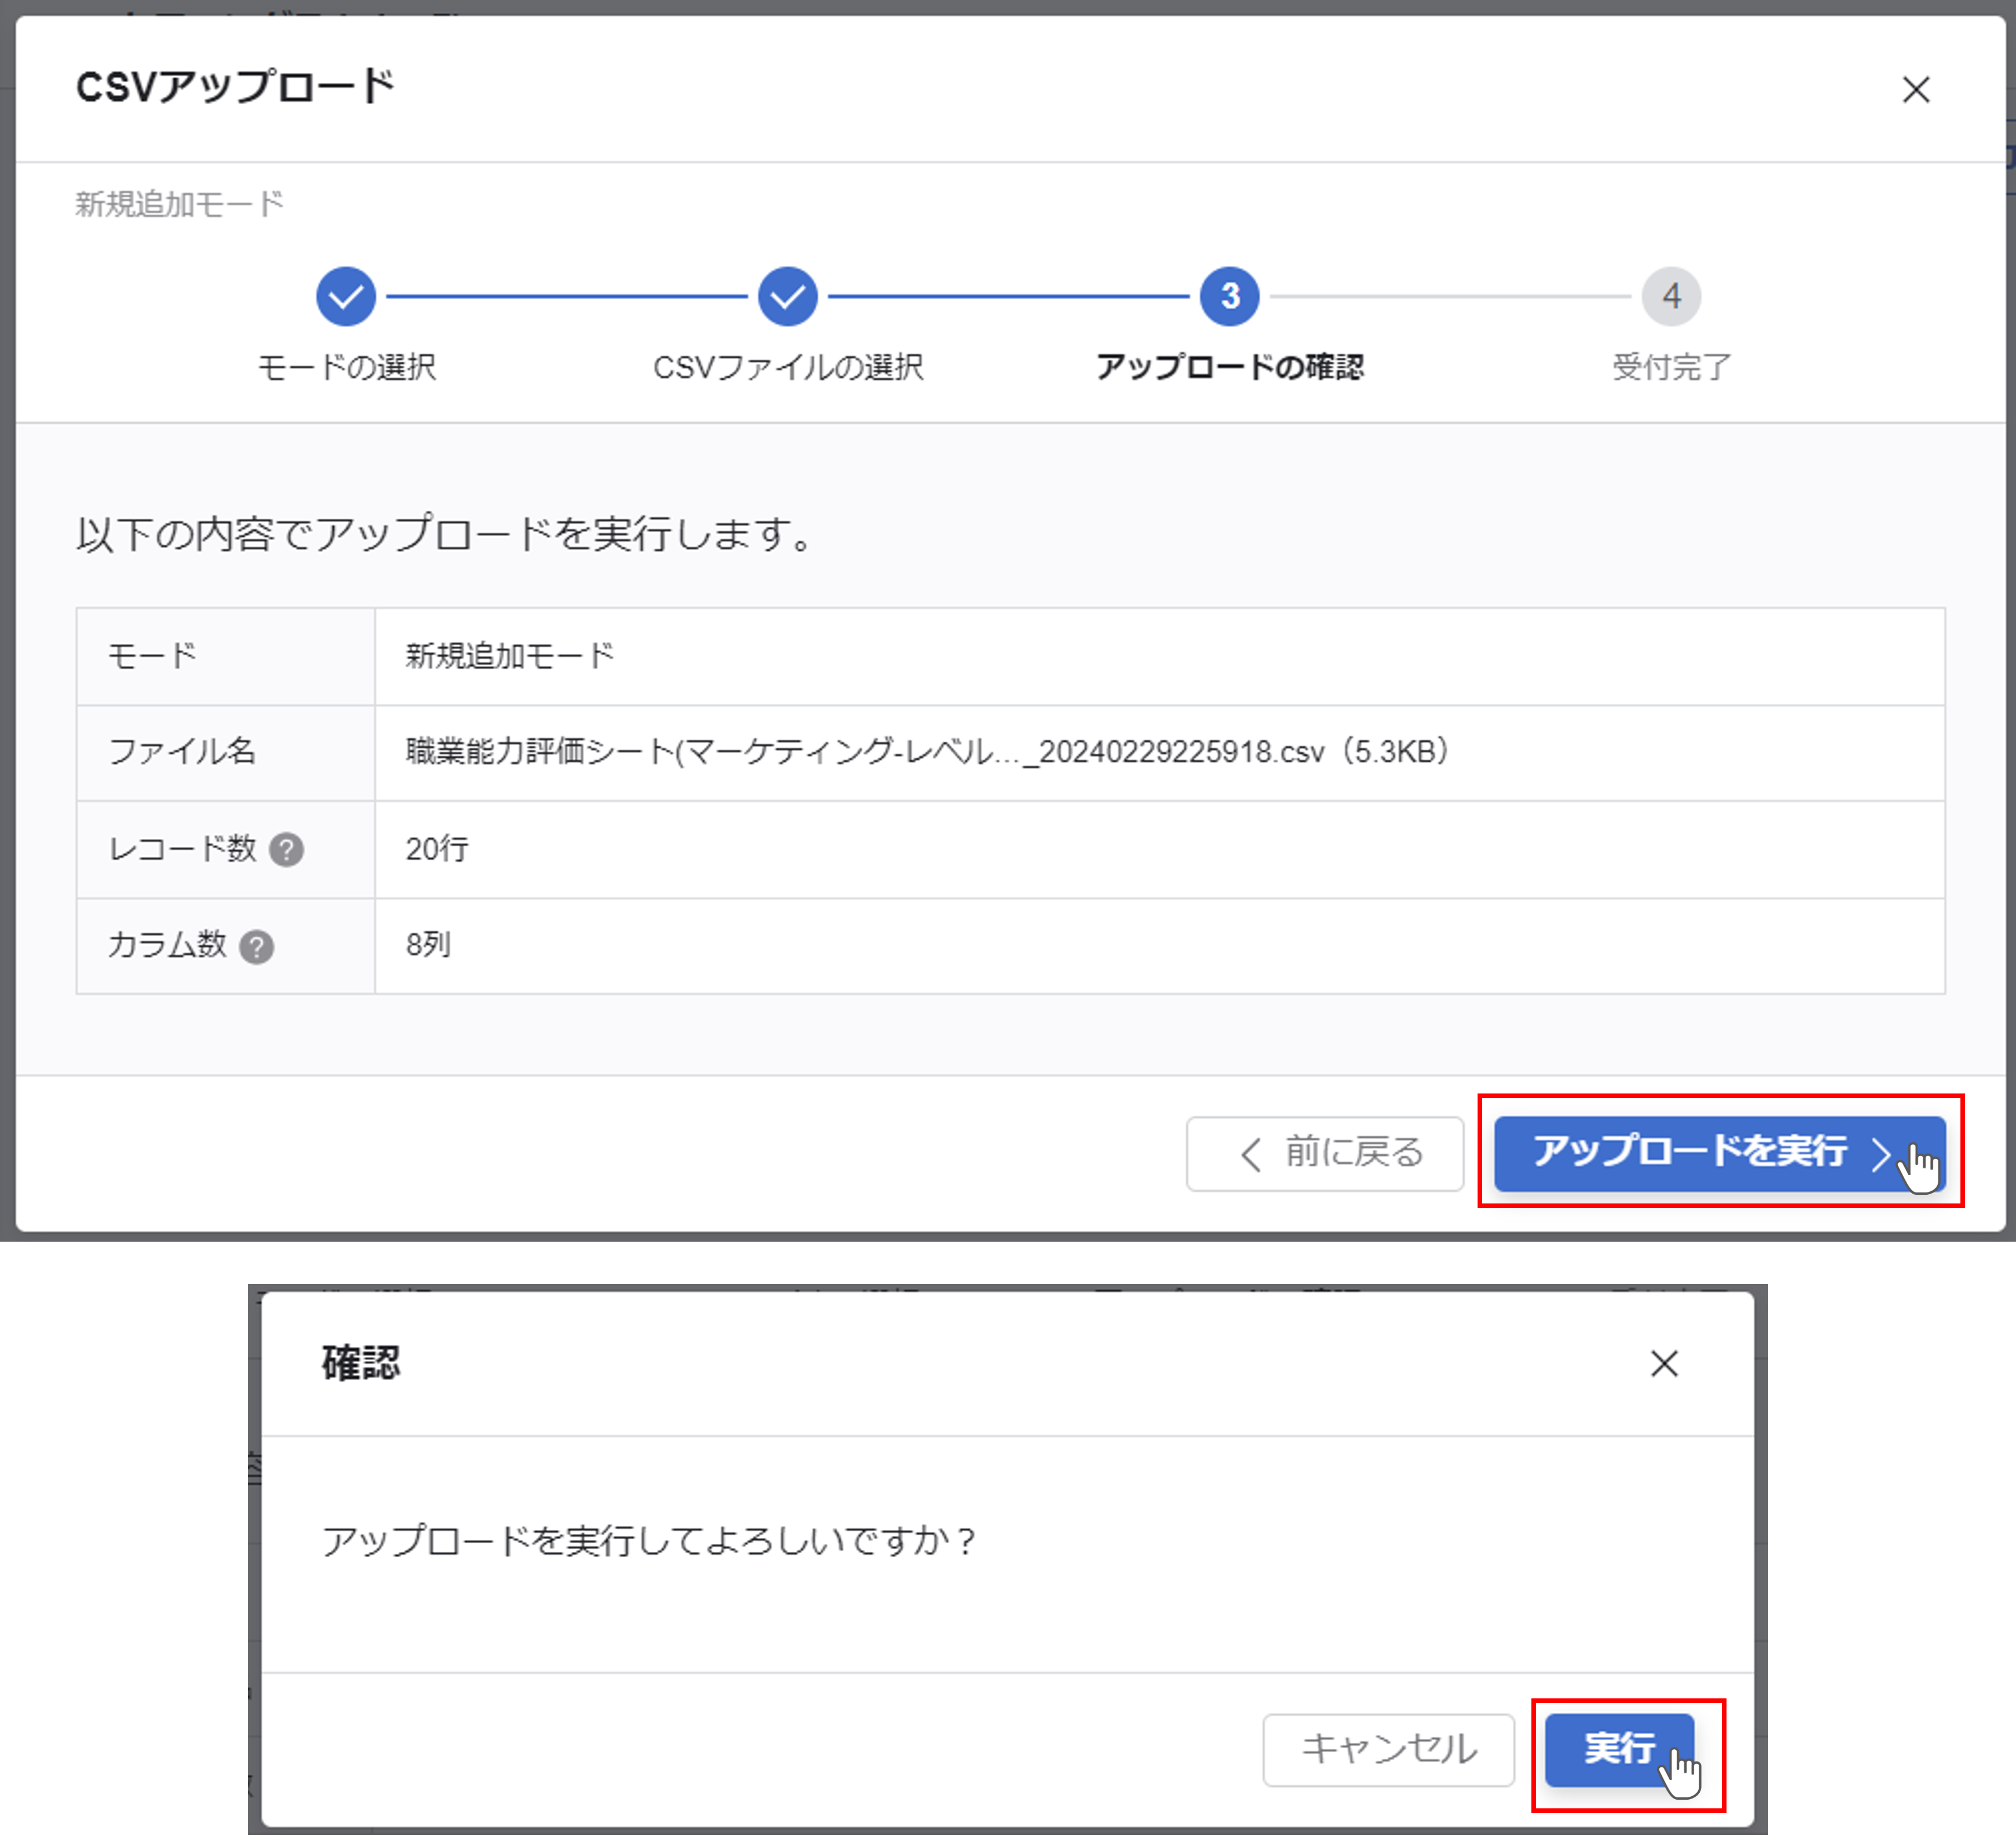Select the 受付完了 step label
Viewport: 2016px width, 1835px height.
click(1670, 367)
